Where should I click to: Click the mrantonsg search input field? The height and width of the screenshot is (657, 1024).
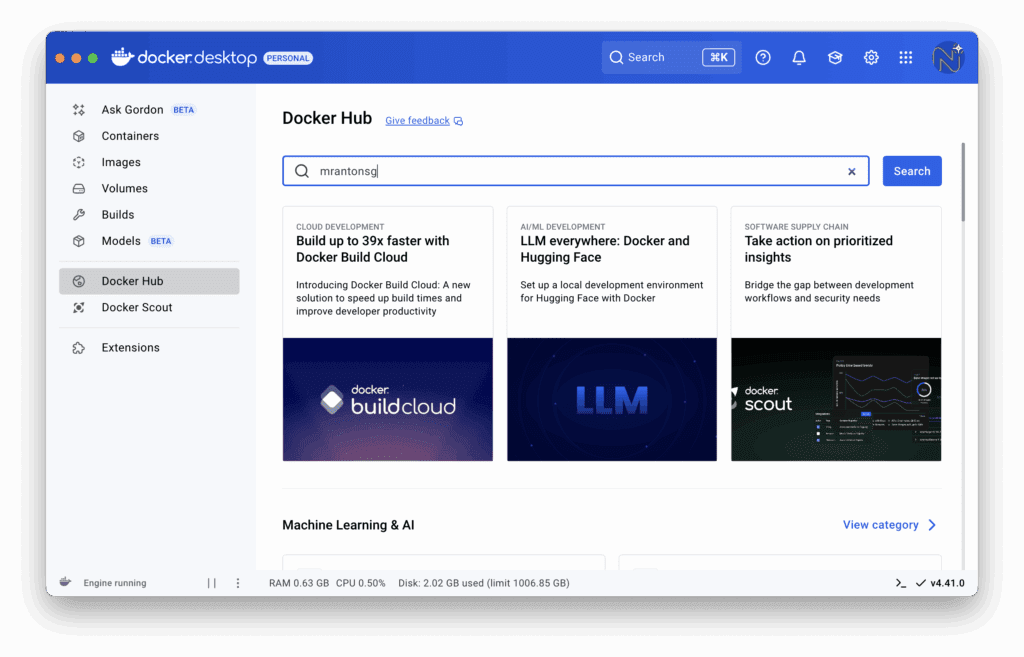pyautogui.click(x=575, y=171)
